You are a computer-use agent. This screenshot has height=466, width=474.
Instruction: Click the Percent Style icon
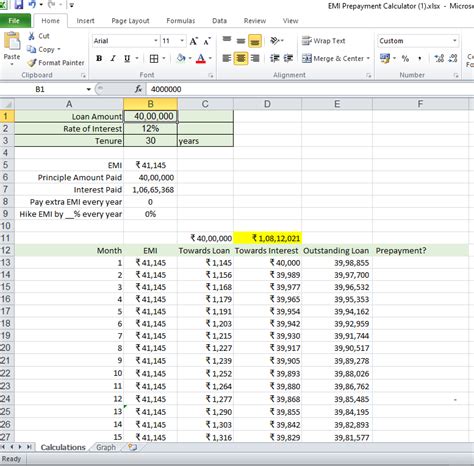pos(405,59)
